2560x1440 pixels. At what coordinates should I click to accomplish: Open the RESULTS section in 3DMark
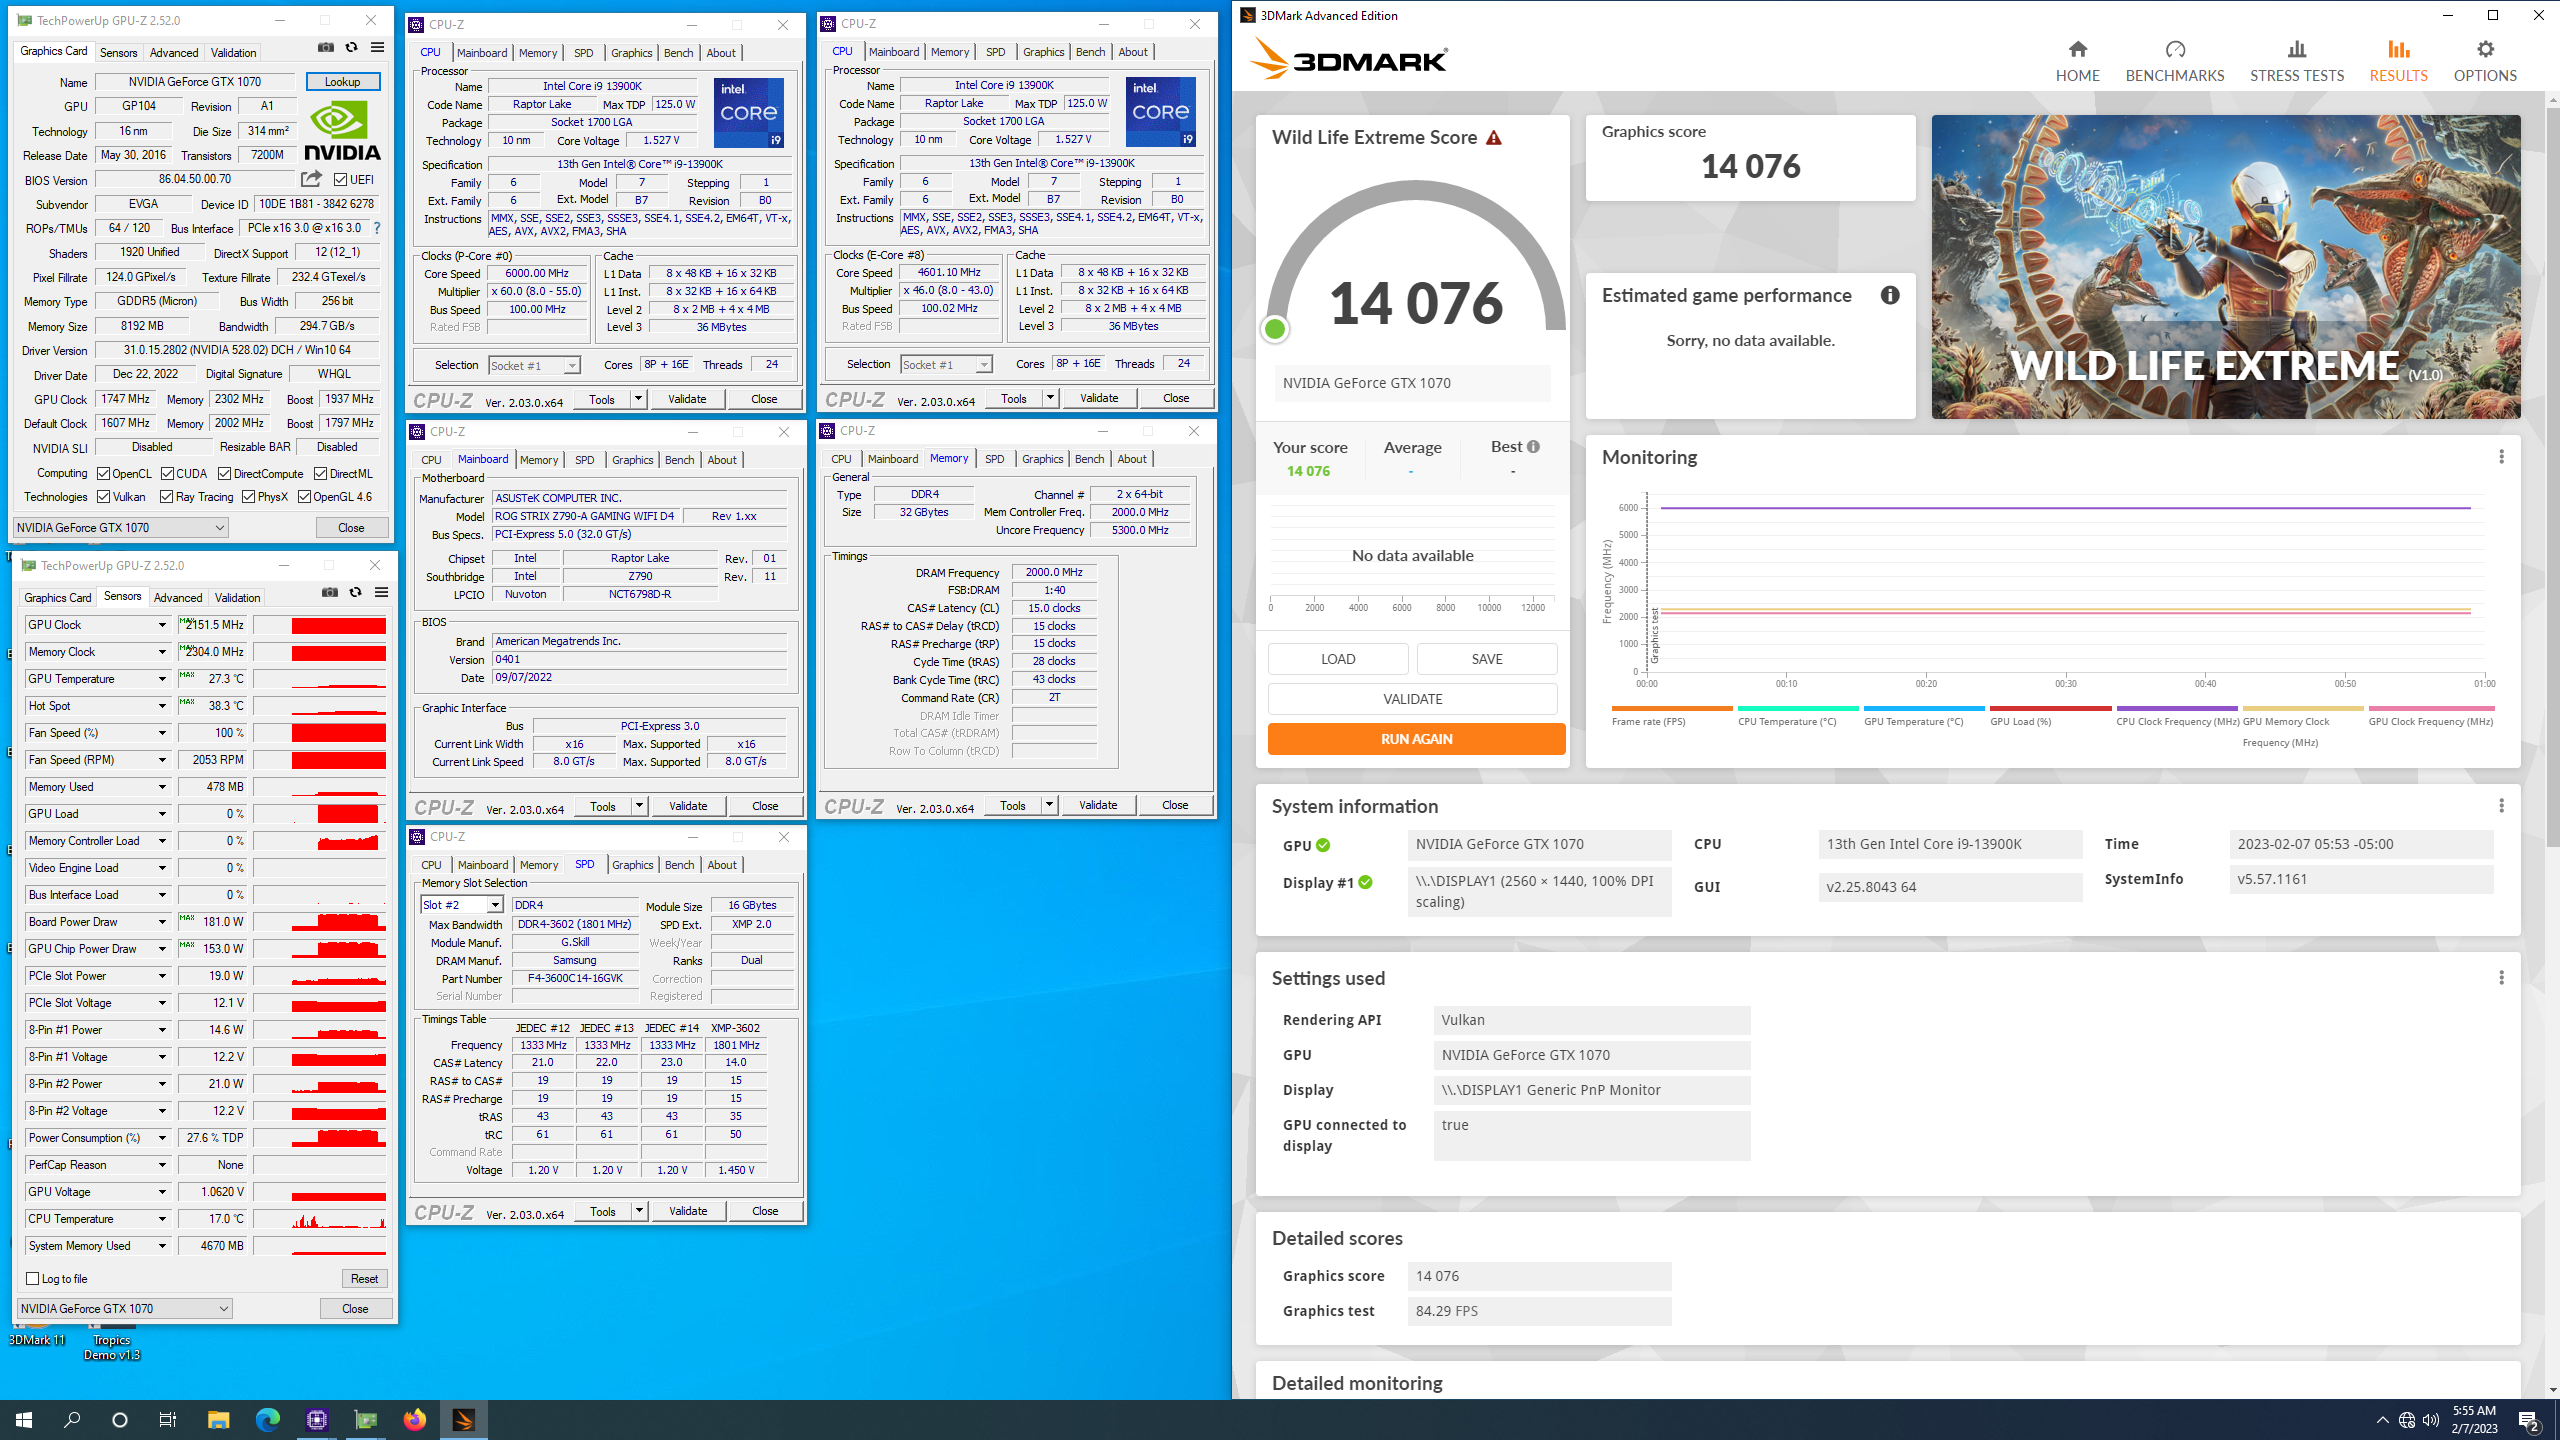2398,61
